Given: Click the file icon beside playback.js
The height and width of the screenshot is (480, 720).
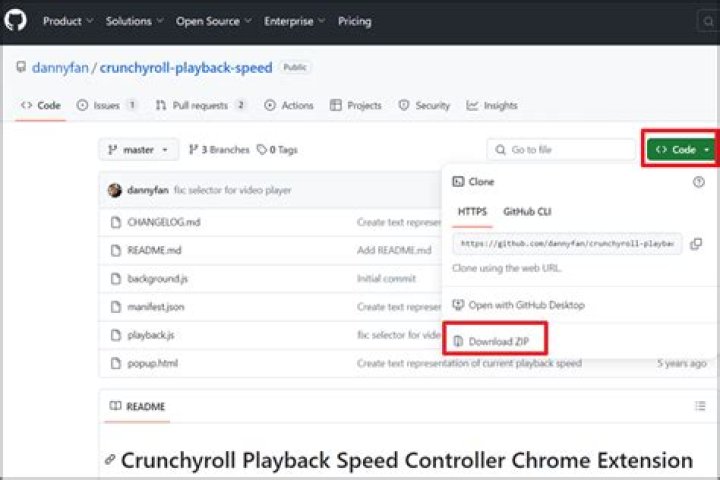Looking at the screenshot, I should (116, 335).
